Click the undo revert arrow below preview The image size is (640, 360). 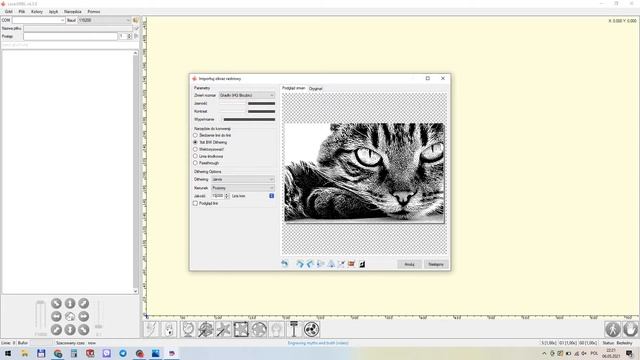point(284,264)
